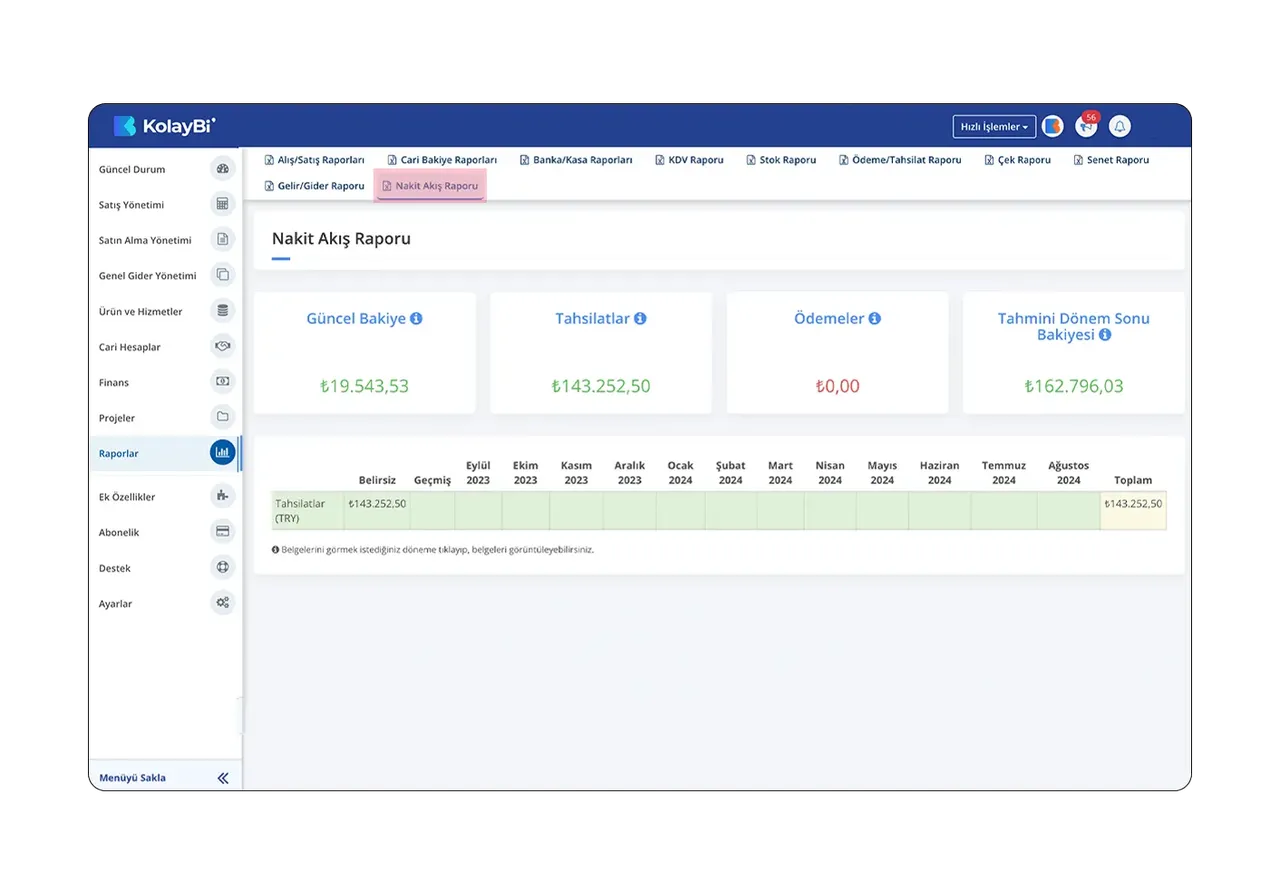Click the Tahsilatlar (TRY) row label
The height and width of the screenshot is (870, 1280).
(300, 511)
